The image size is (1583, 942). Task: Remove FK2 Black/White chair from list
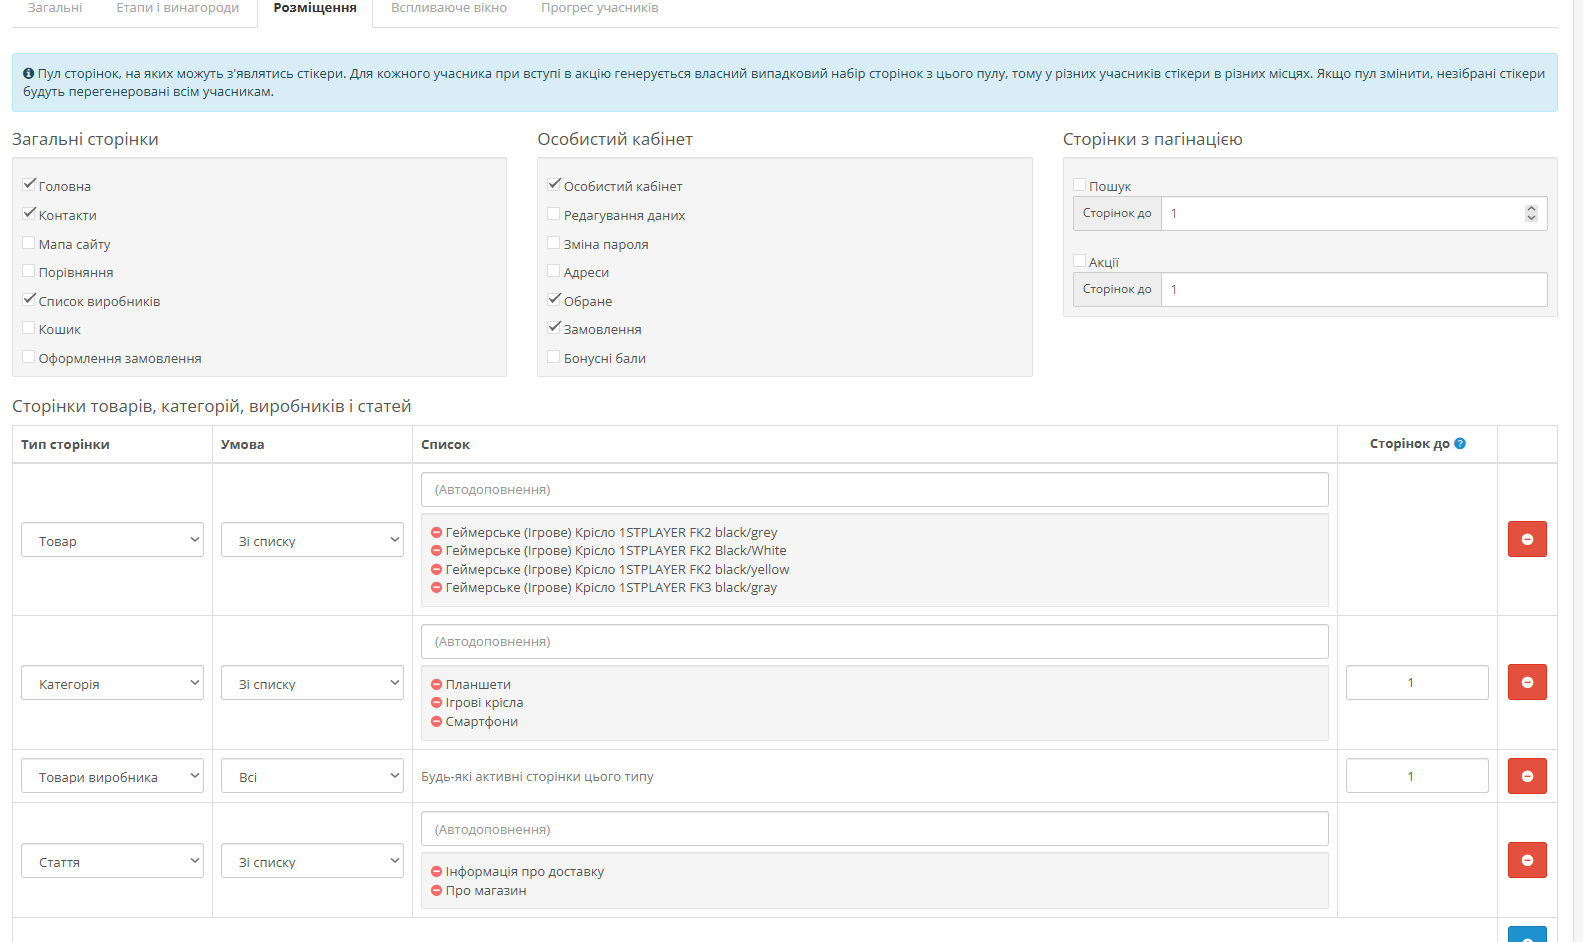(436, 551)
